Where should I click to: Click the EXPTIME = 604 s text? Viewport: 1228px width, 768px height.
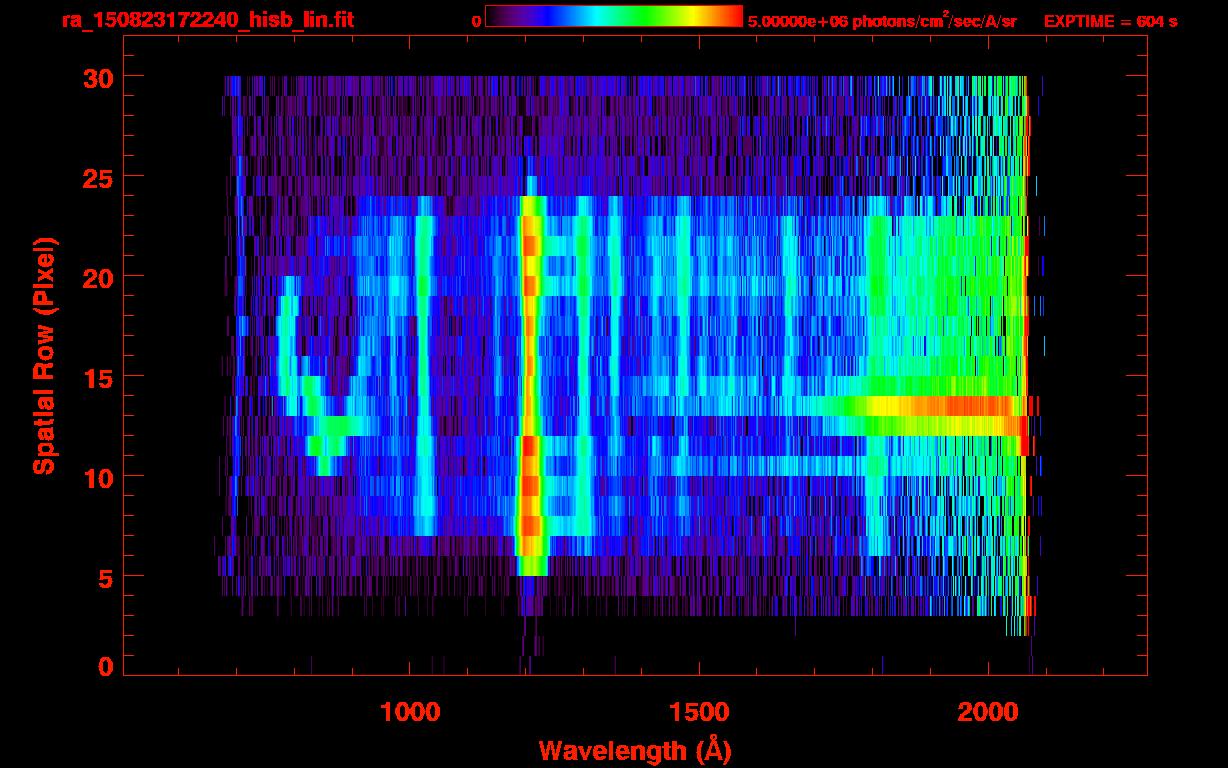coord(1110,21)
